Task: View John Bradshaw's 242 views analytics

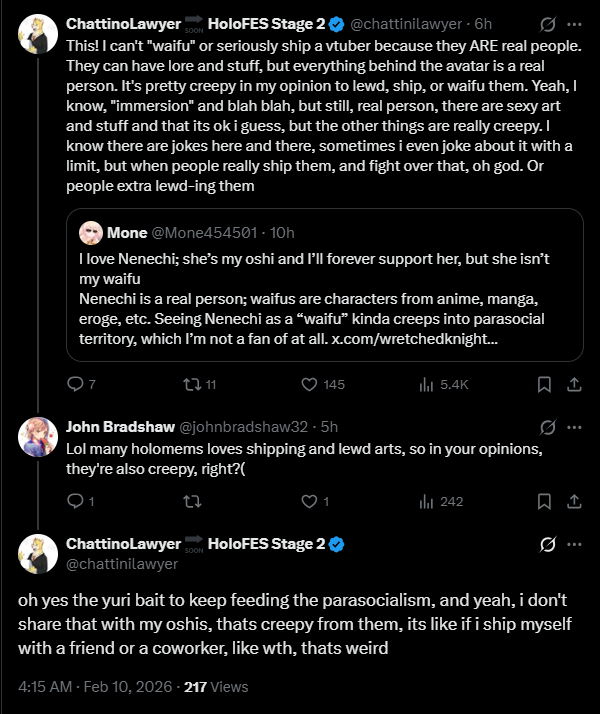Action: (x=427, y=501)
